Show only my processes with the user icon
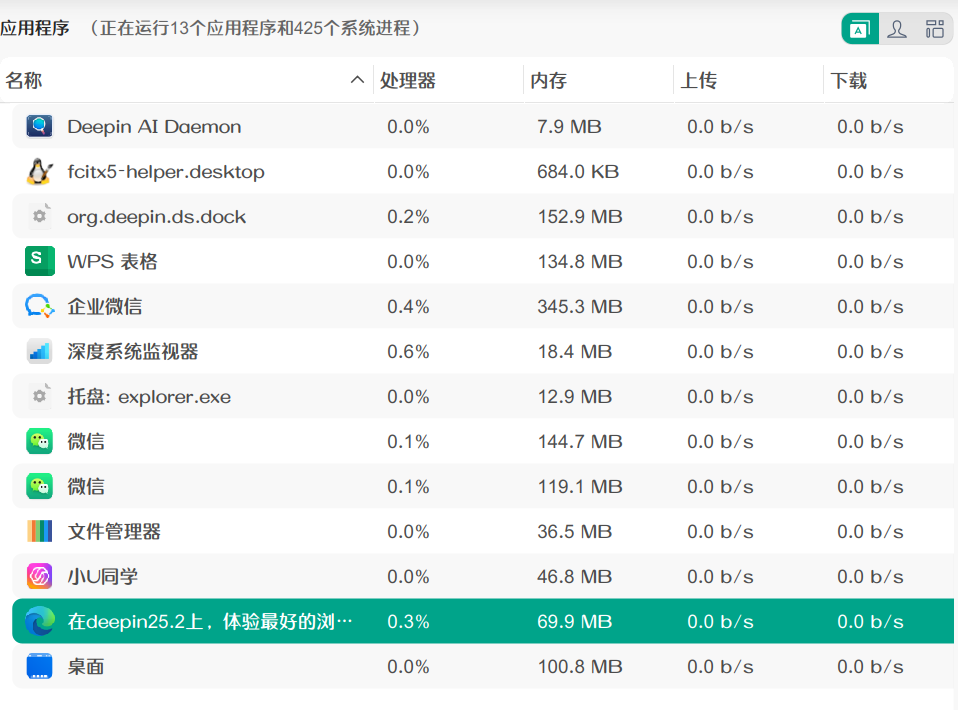This screenshot has height=710, width=958. (x=896, y=29)
